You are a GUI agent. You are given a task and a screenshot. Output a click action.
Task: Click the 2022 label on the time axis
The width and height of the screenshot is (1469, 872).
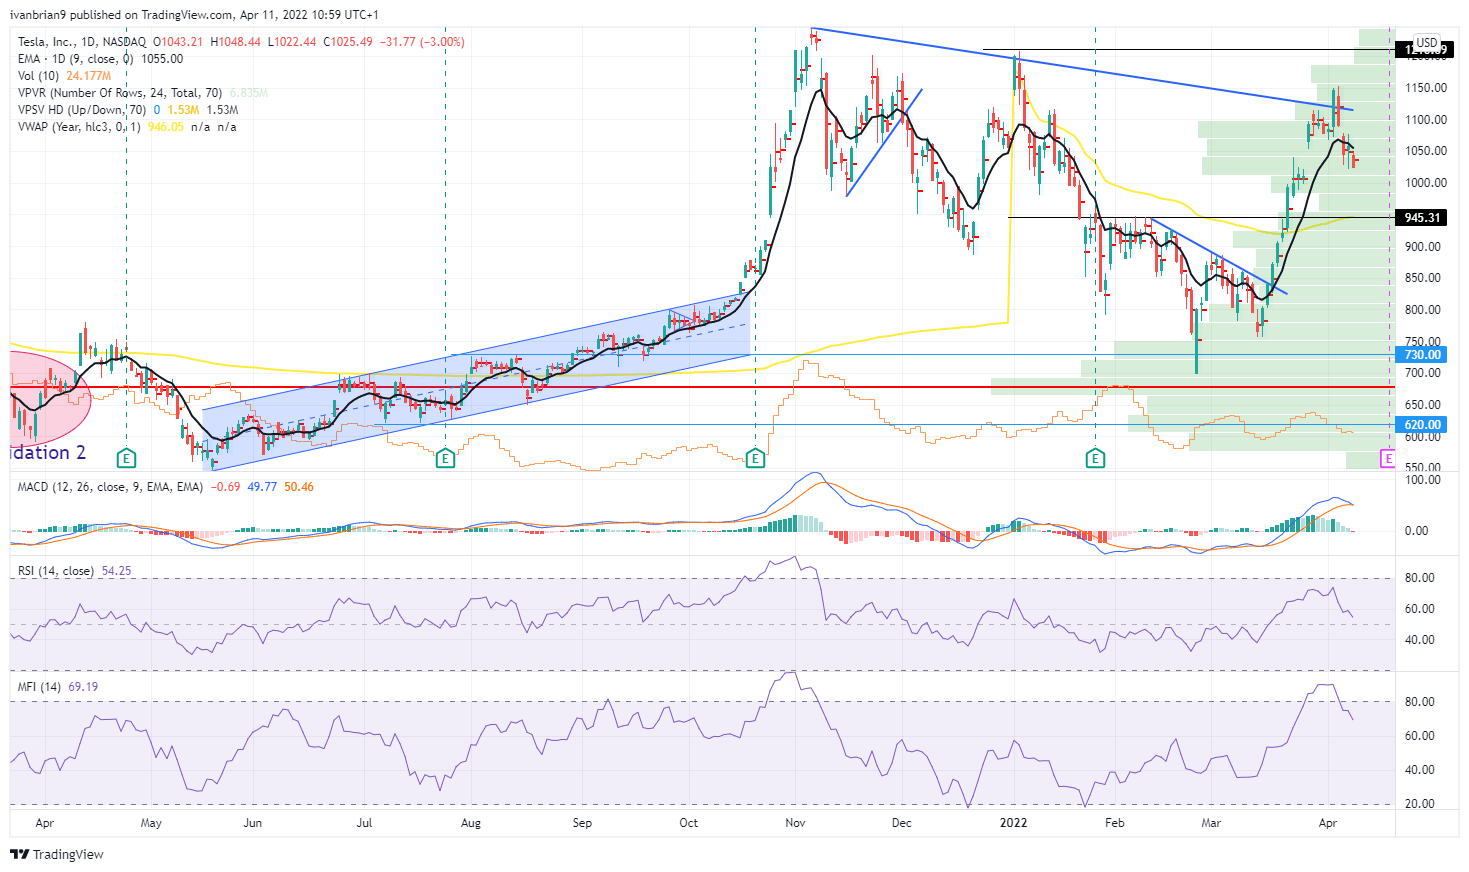click(x=1014, y=824)
